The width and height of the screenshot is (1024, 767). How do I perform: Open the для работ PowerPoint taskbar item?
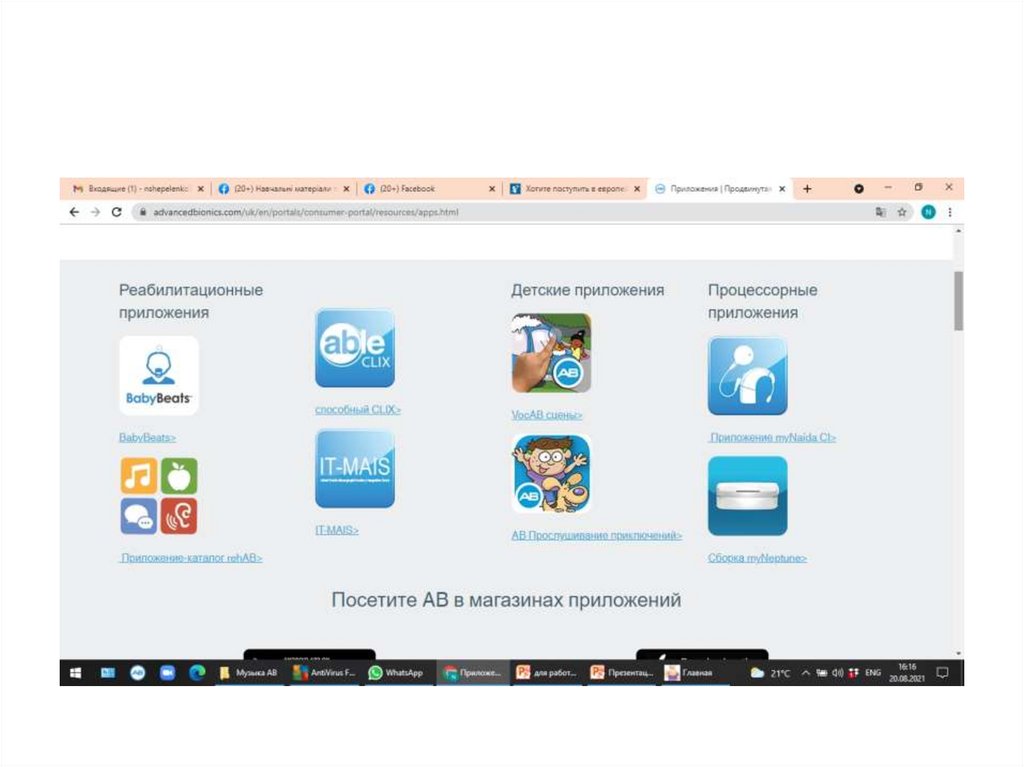(x=546, y=673)
